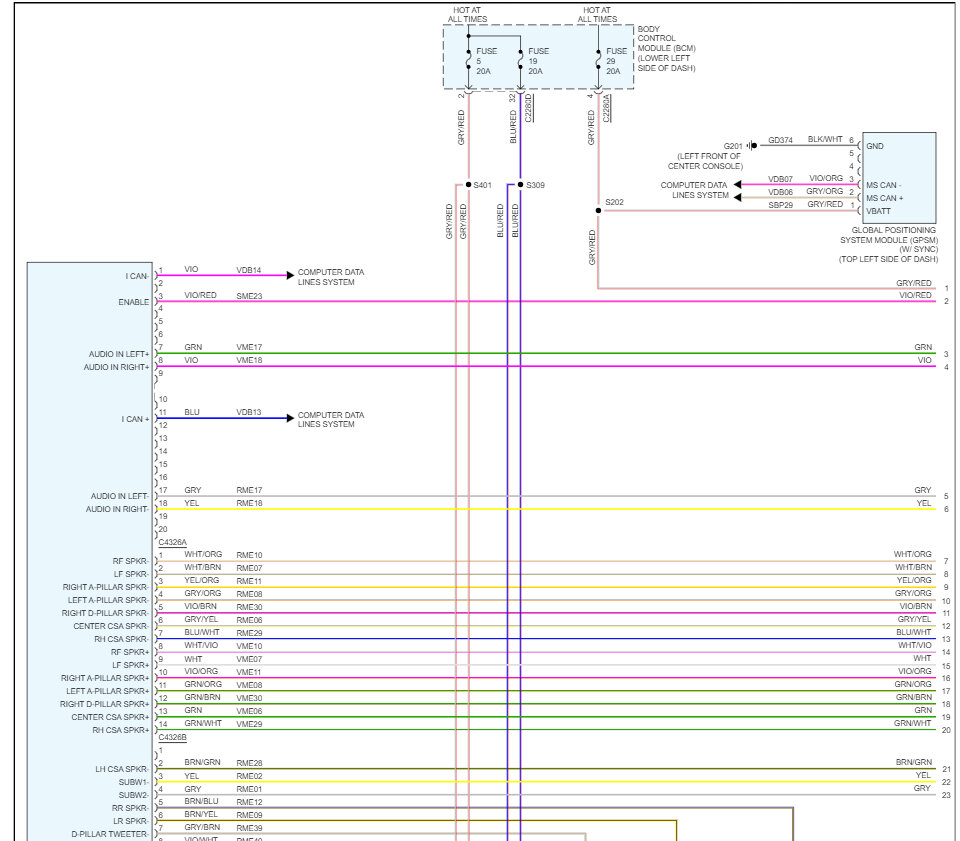
Task: Click the I CAN+ blue arrow head
Action: click(290, 418)
